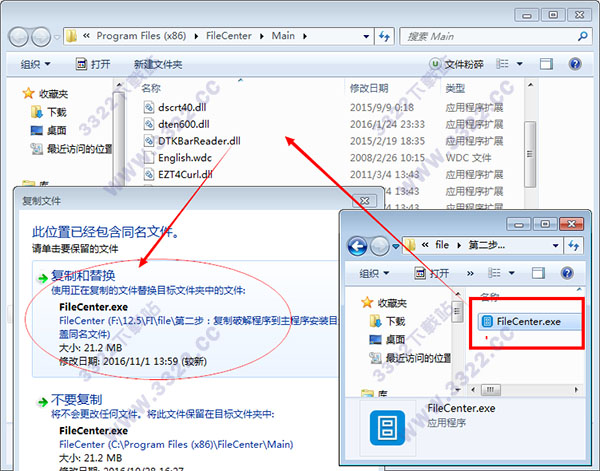Screen dimensions: 600x471
Task: Open 最近访问的位置 in Main window sidebar
Action: (72, 148)
